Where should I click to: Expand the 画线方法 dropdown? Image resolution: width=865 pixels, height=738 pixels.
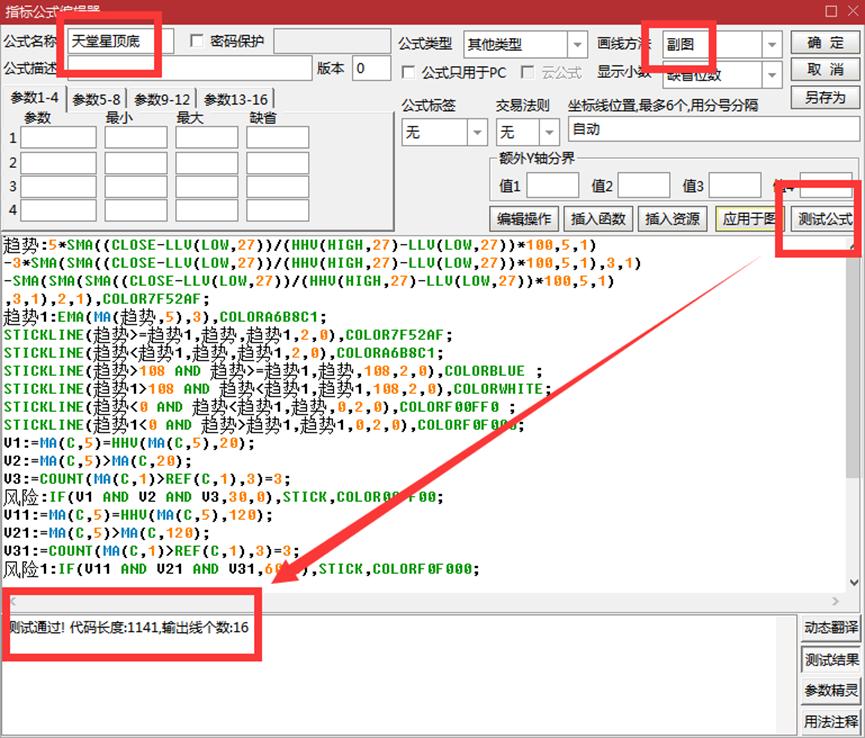click(x=771, y=45)
